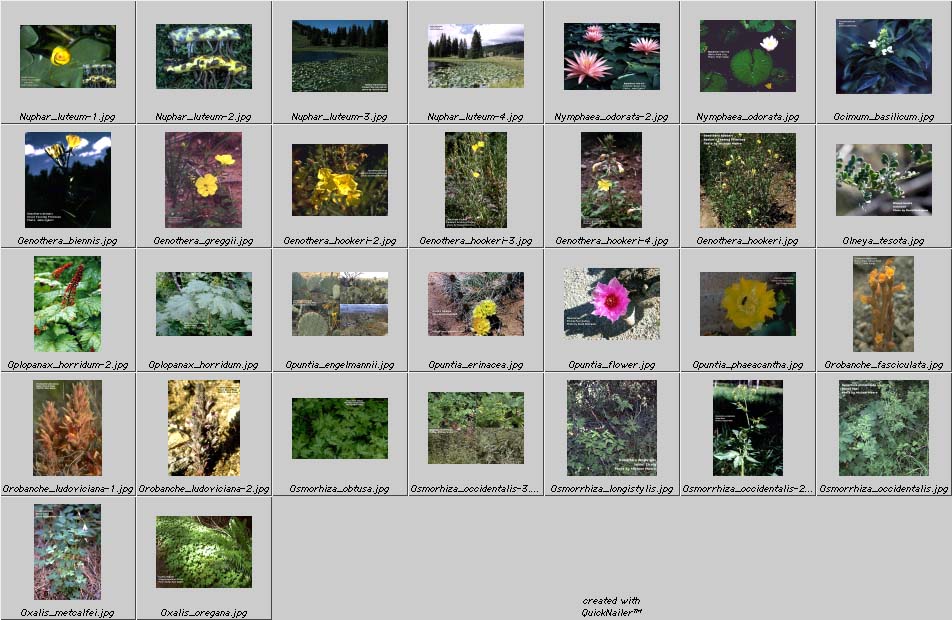
Task: Click the Oxalis_metcalfei.jpg thumbnail
Action: pos(68,551)
